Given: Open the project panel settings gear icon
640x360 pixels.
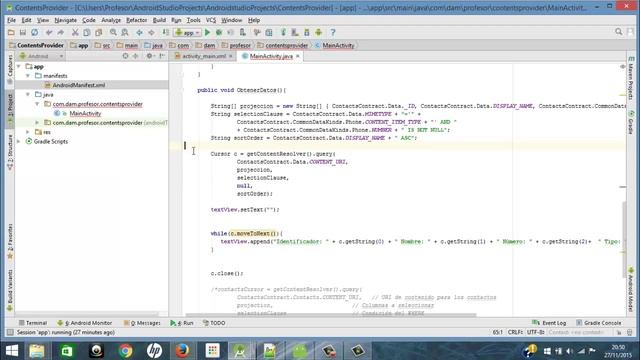Looking at the screenshot, I should click(x=149, y=56).
